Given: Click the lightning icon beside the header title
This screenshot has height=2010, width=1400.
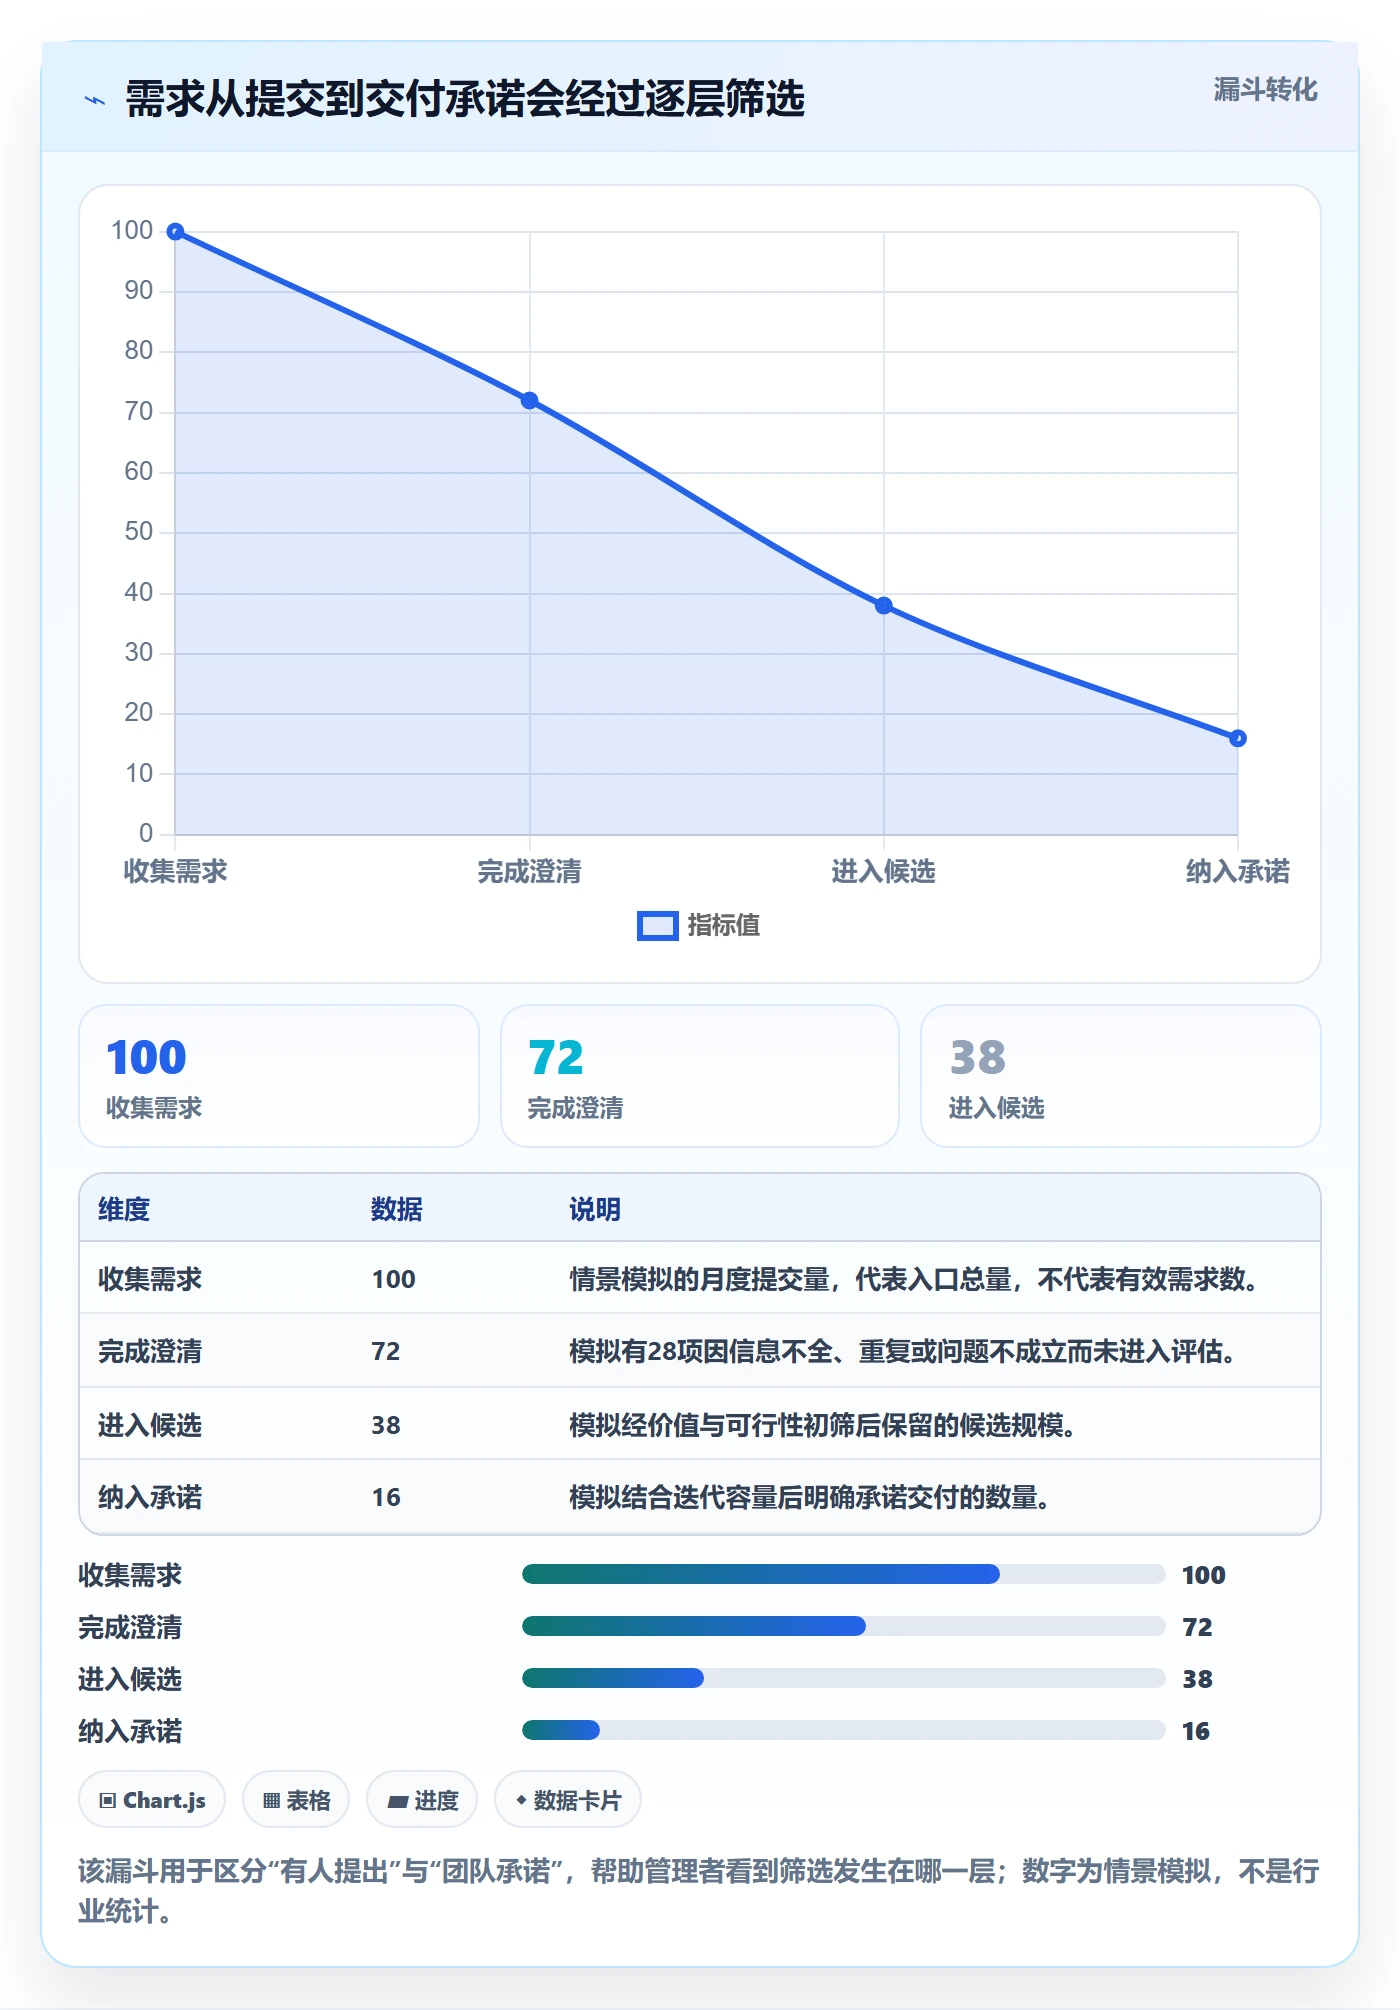Looking at the screenshot, I should [x=95, y=100].
